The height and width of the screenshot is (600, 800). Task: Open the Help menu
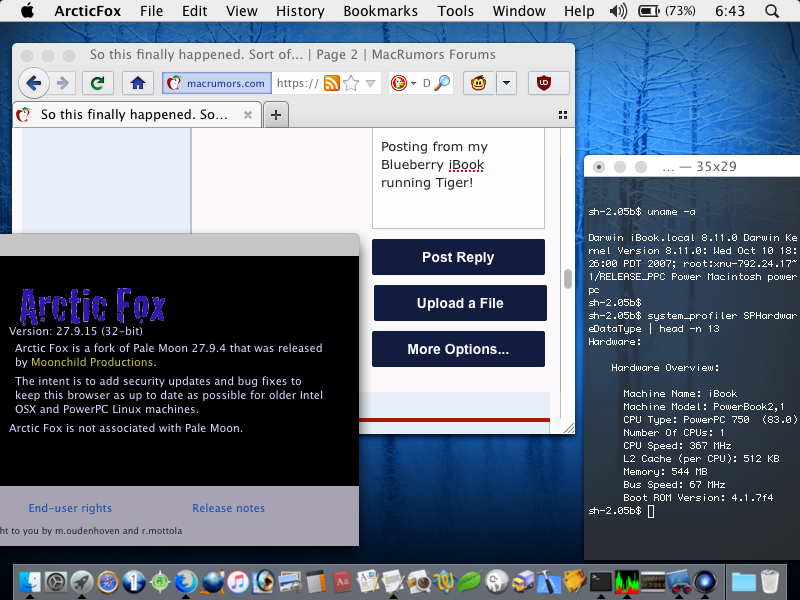(579, 11)
